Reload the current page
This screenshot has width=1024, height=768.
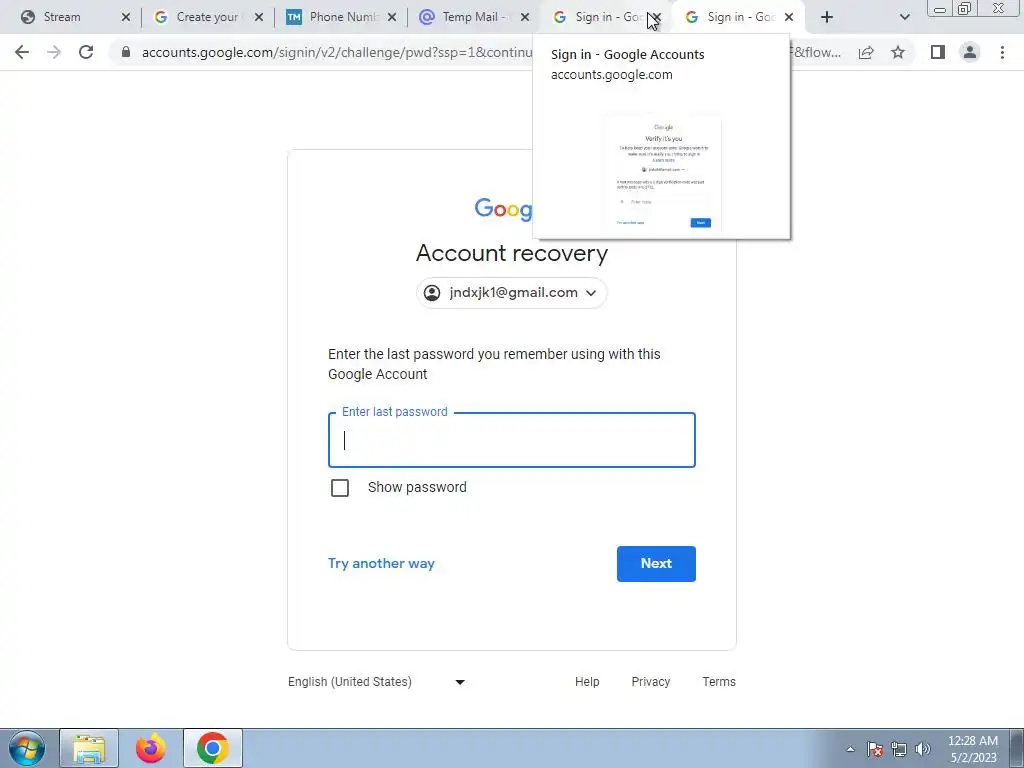[86, 52]
